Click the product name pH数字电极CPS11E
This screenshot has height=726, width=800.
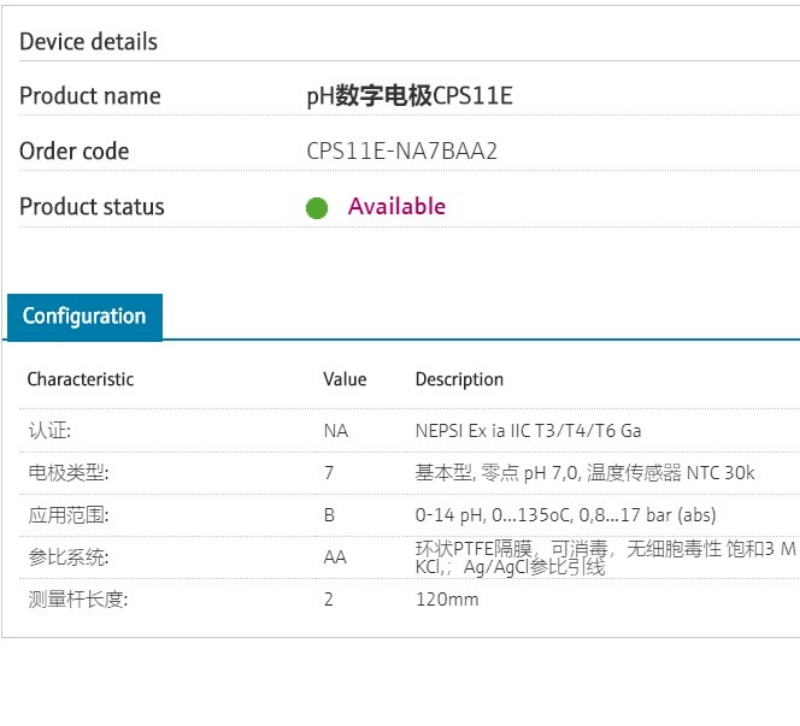click(409, 96)
